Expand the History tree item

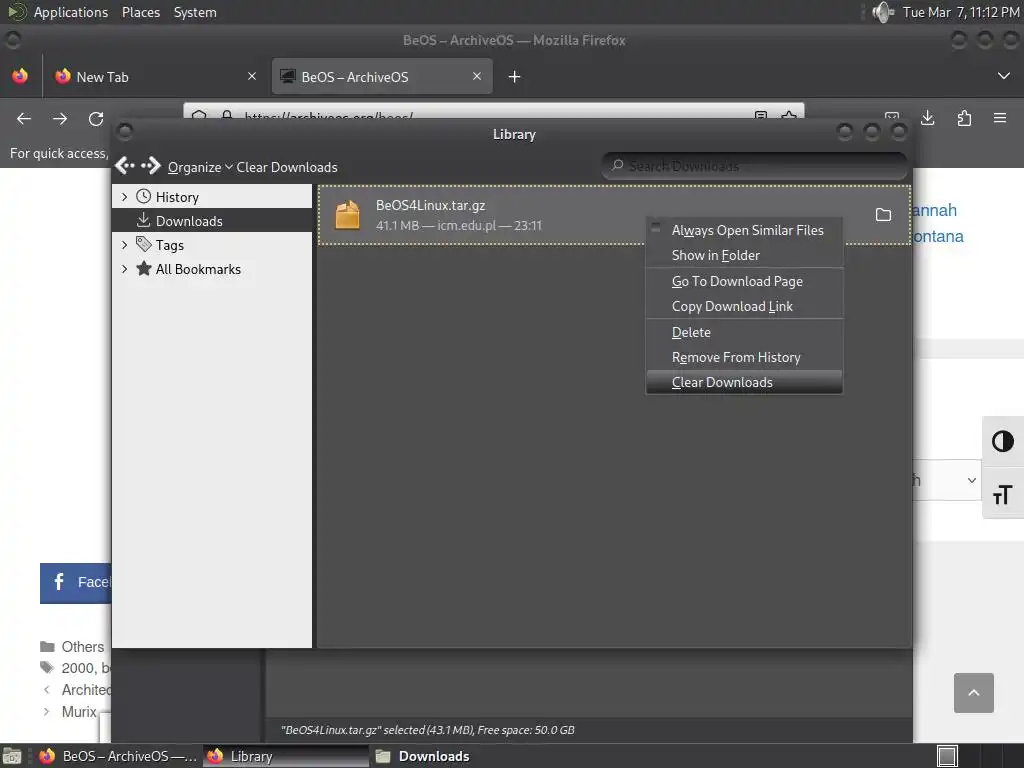click(x=125, y=197)
